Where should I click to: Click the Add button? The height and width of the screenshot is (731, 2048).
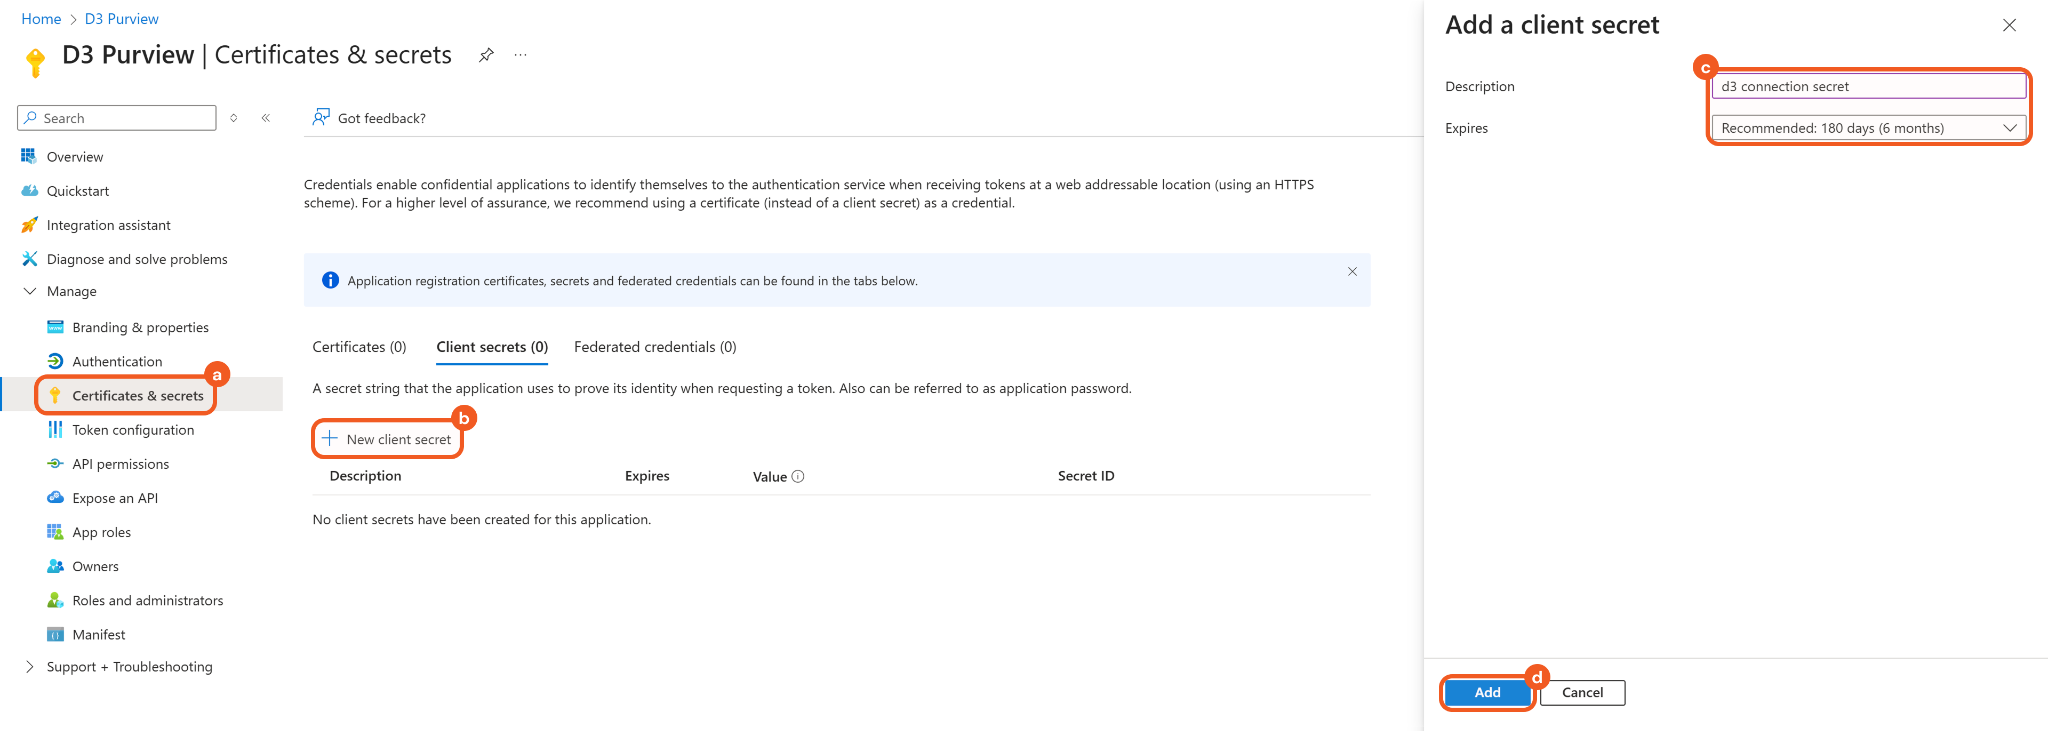coord(1487,692)
